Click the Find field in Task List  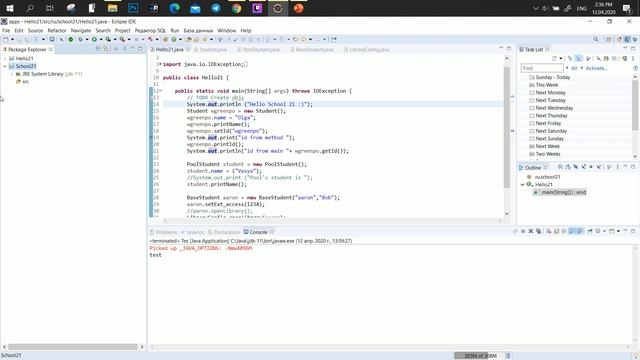[542, 68]
